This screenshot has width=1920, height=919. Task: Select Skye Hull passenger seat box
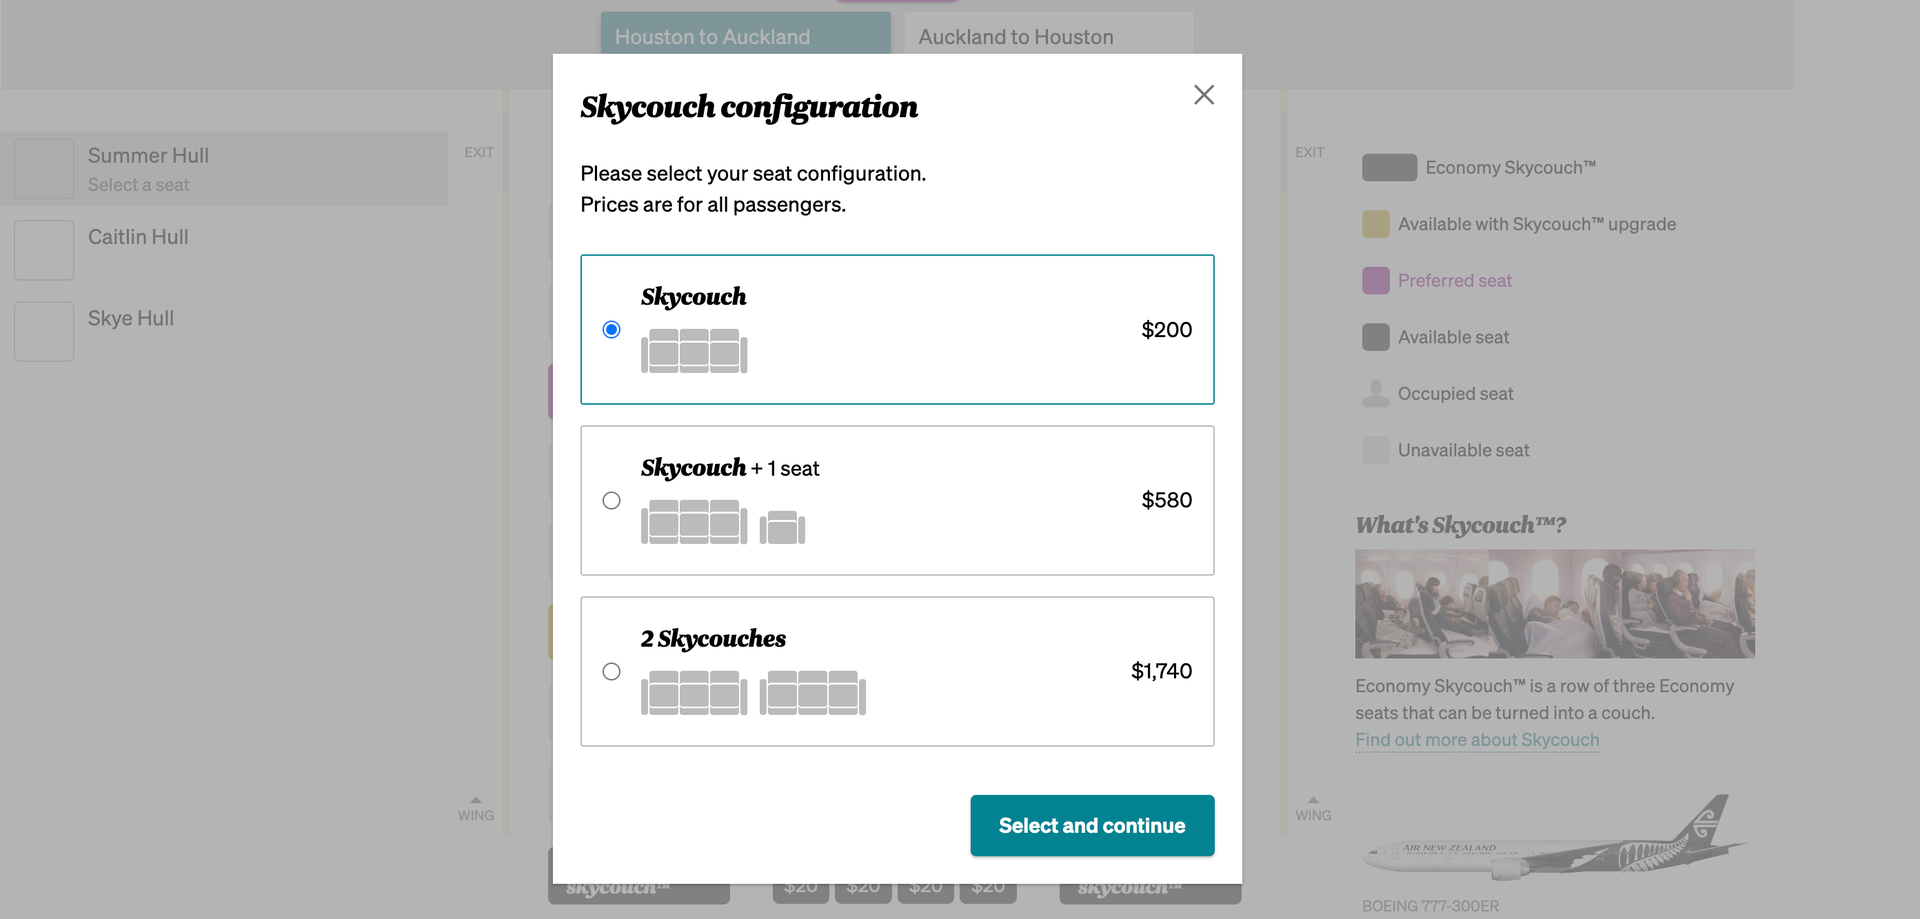tap(44, 331)
